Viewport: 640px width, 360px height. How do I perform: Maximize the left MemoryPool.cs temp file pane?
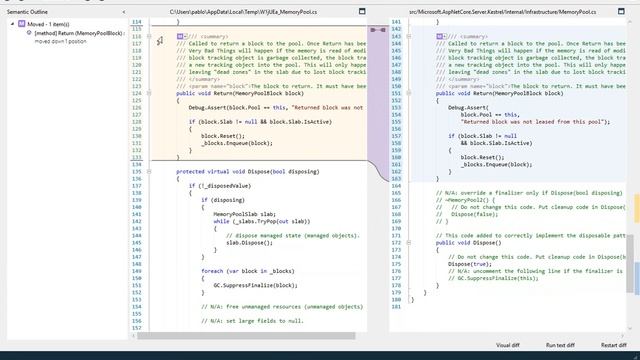[x=362, y=11]
